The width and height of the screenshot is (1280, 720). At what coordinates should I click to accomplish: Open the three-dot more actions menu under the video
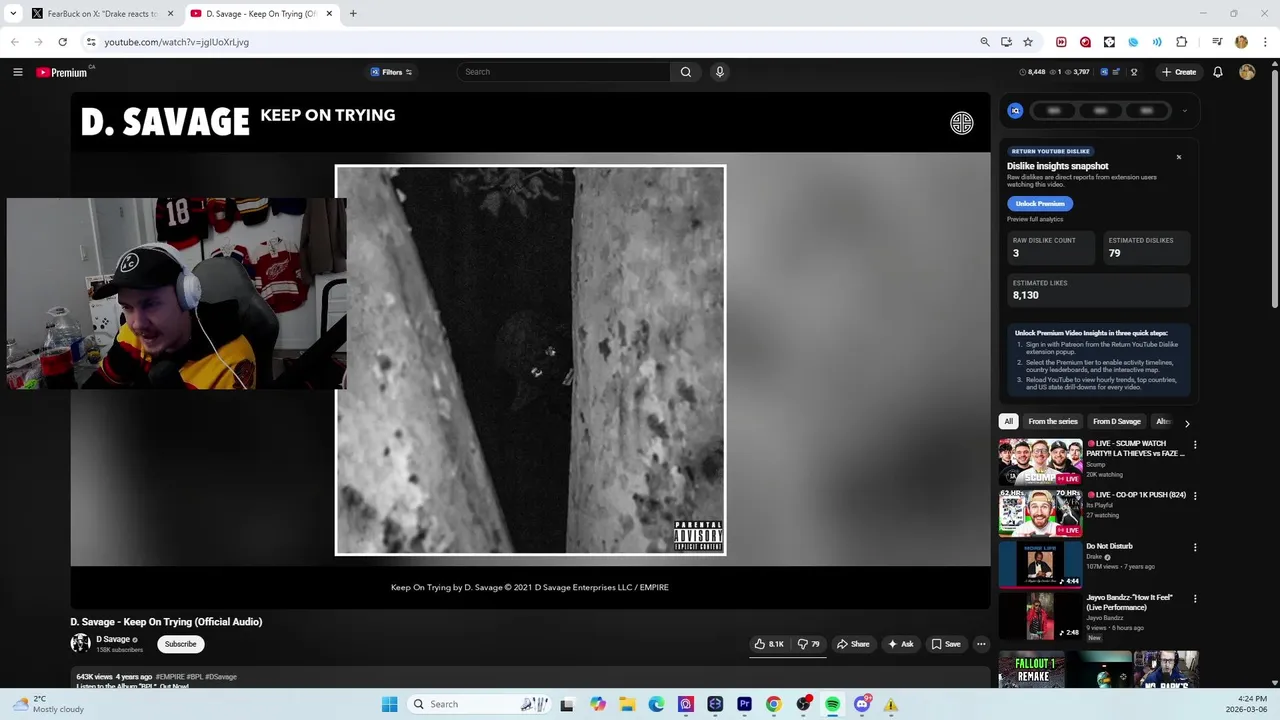(x=981, y=644)
